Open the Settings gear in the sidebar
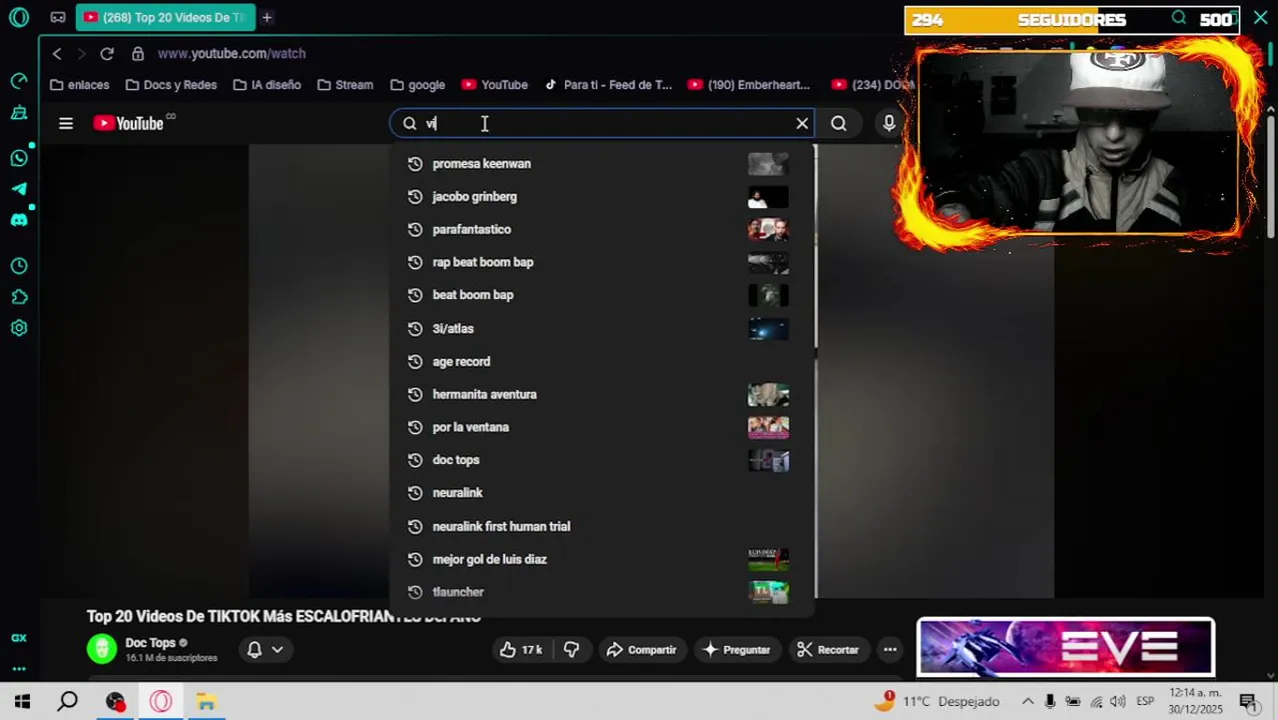The height and width of the screenshot is (720, 1278). [x=19, y=328]
